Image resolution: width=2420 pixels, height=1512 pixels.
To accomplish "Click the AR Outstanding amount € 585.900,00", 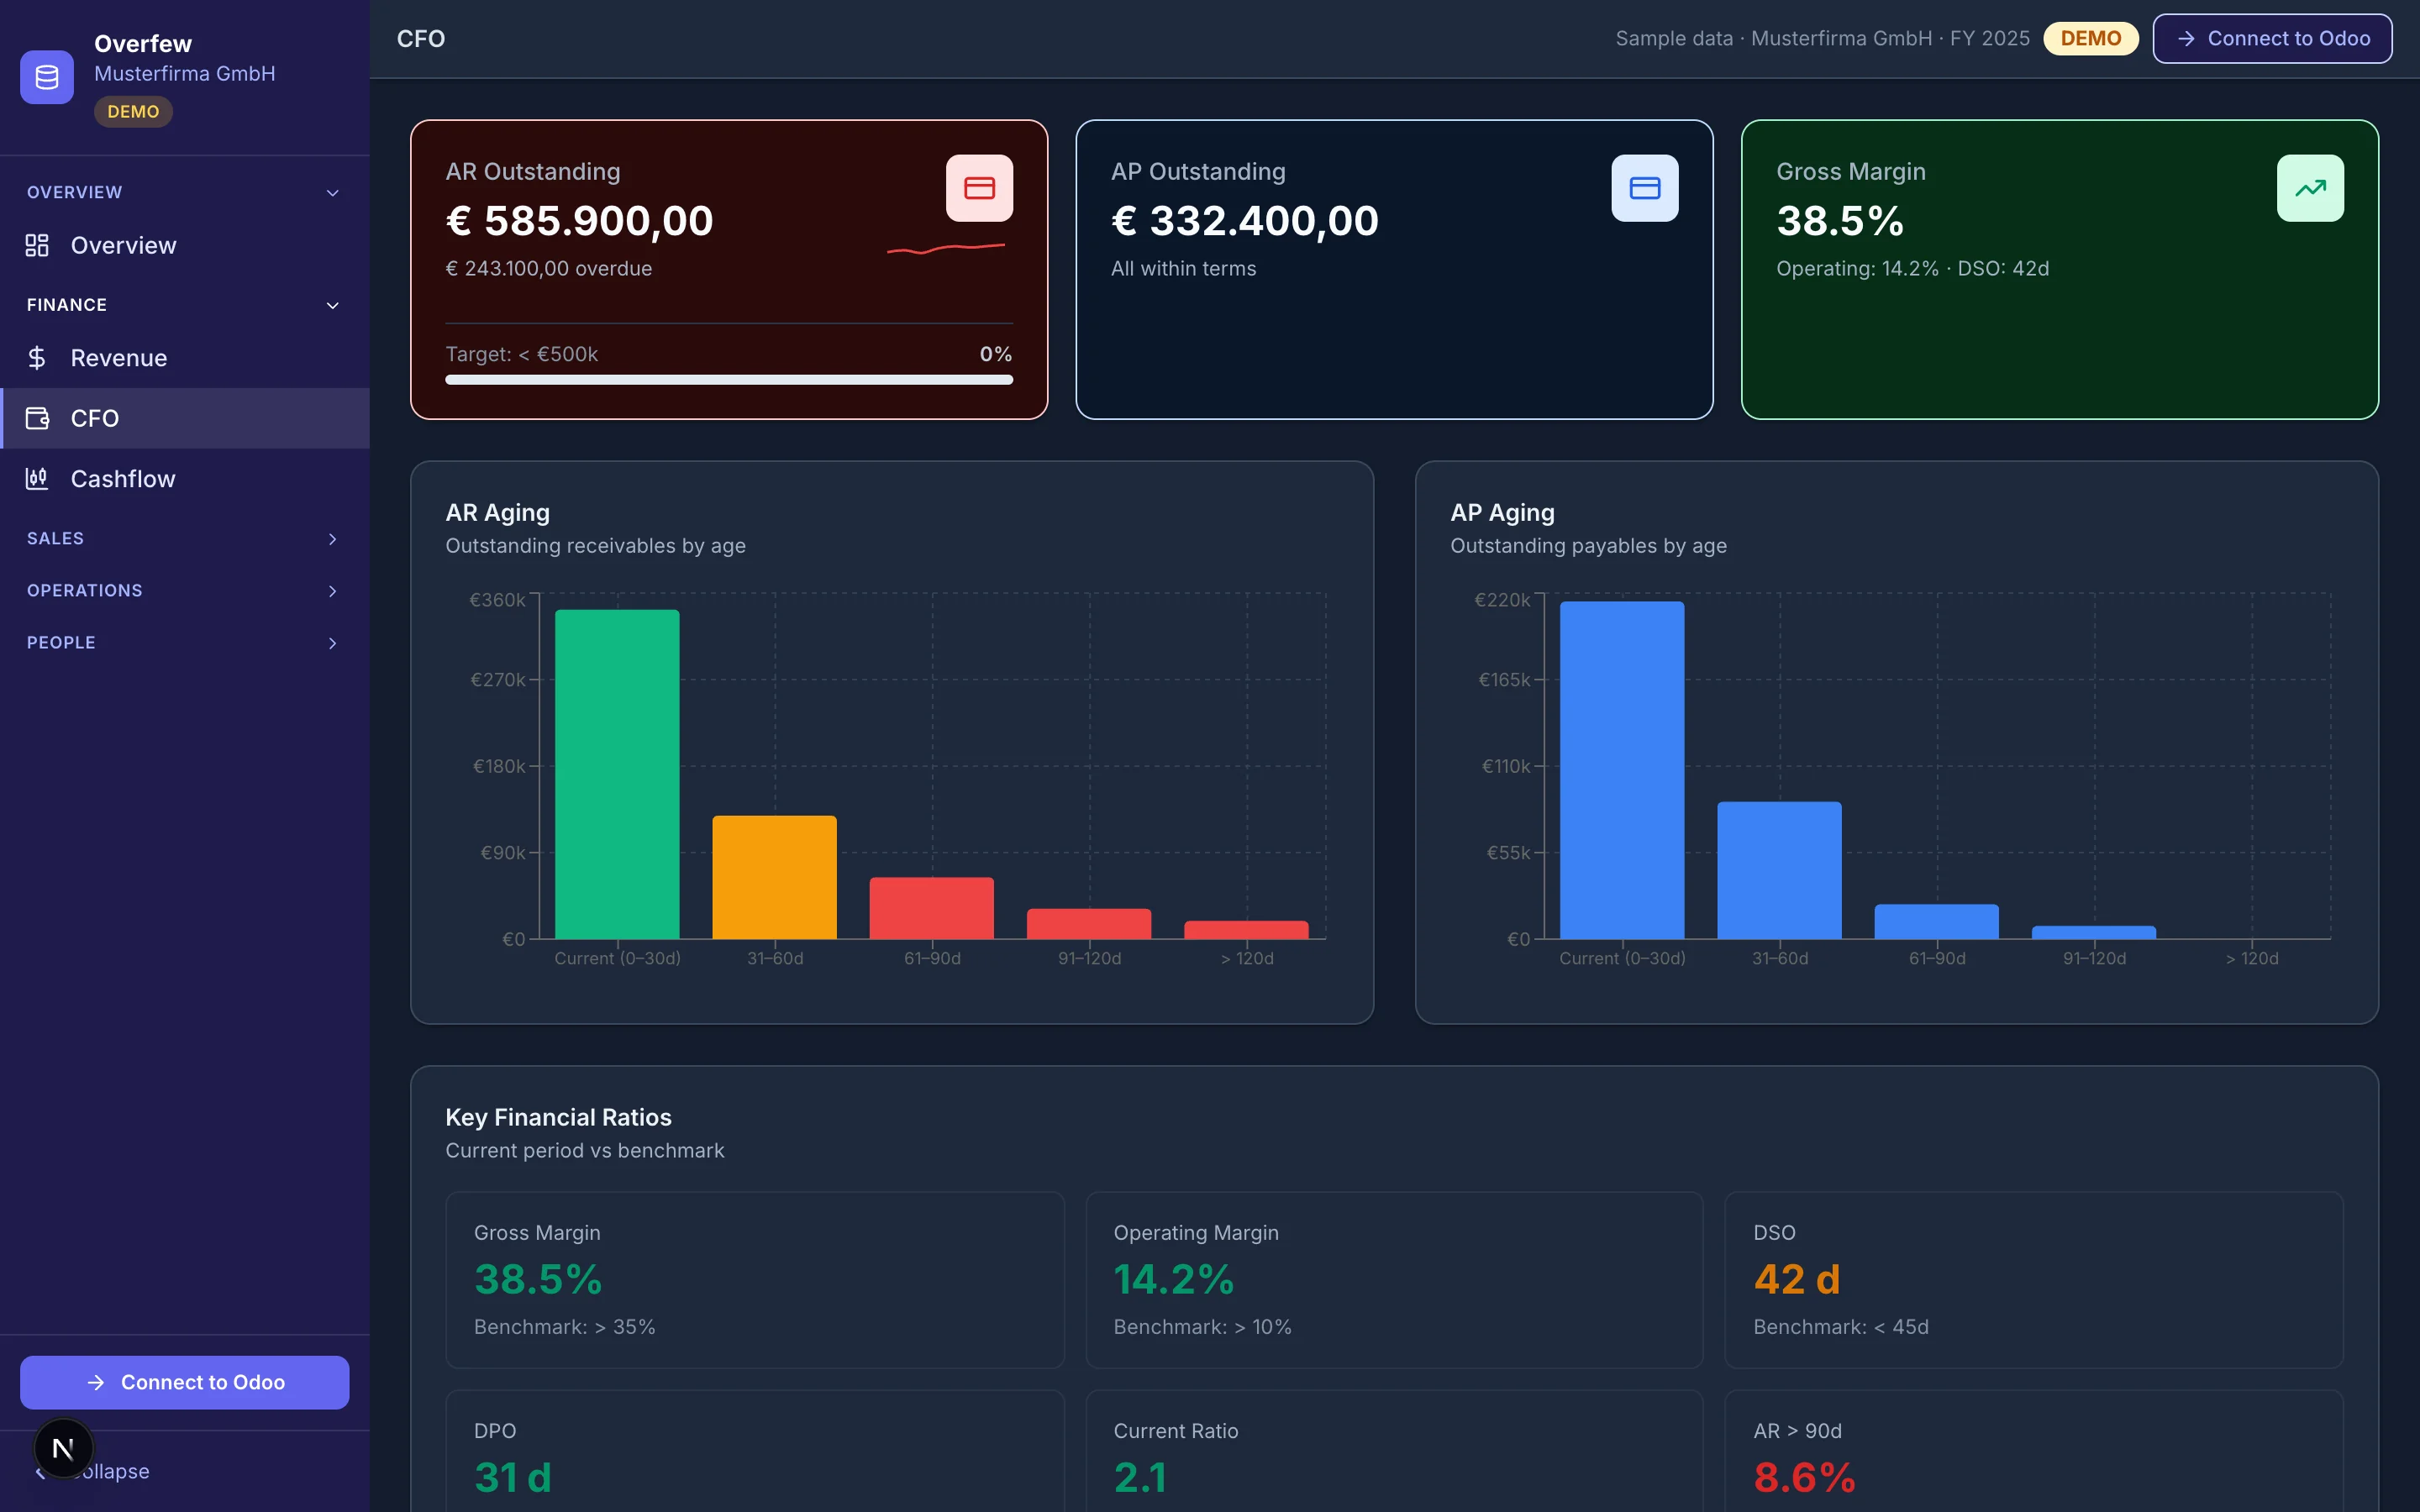I will (x=580, y=221).
